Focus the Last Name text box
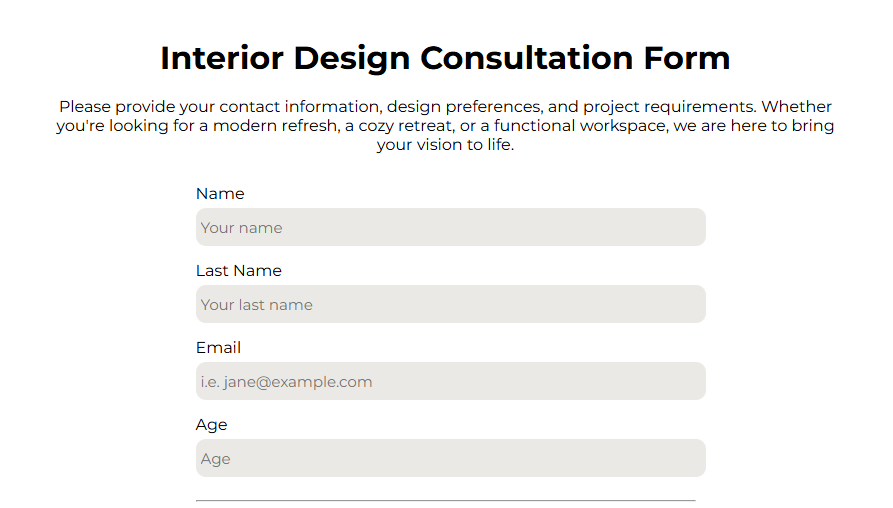The width and height of the screenshot is (893, 508). (450, 304)
